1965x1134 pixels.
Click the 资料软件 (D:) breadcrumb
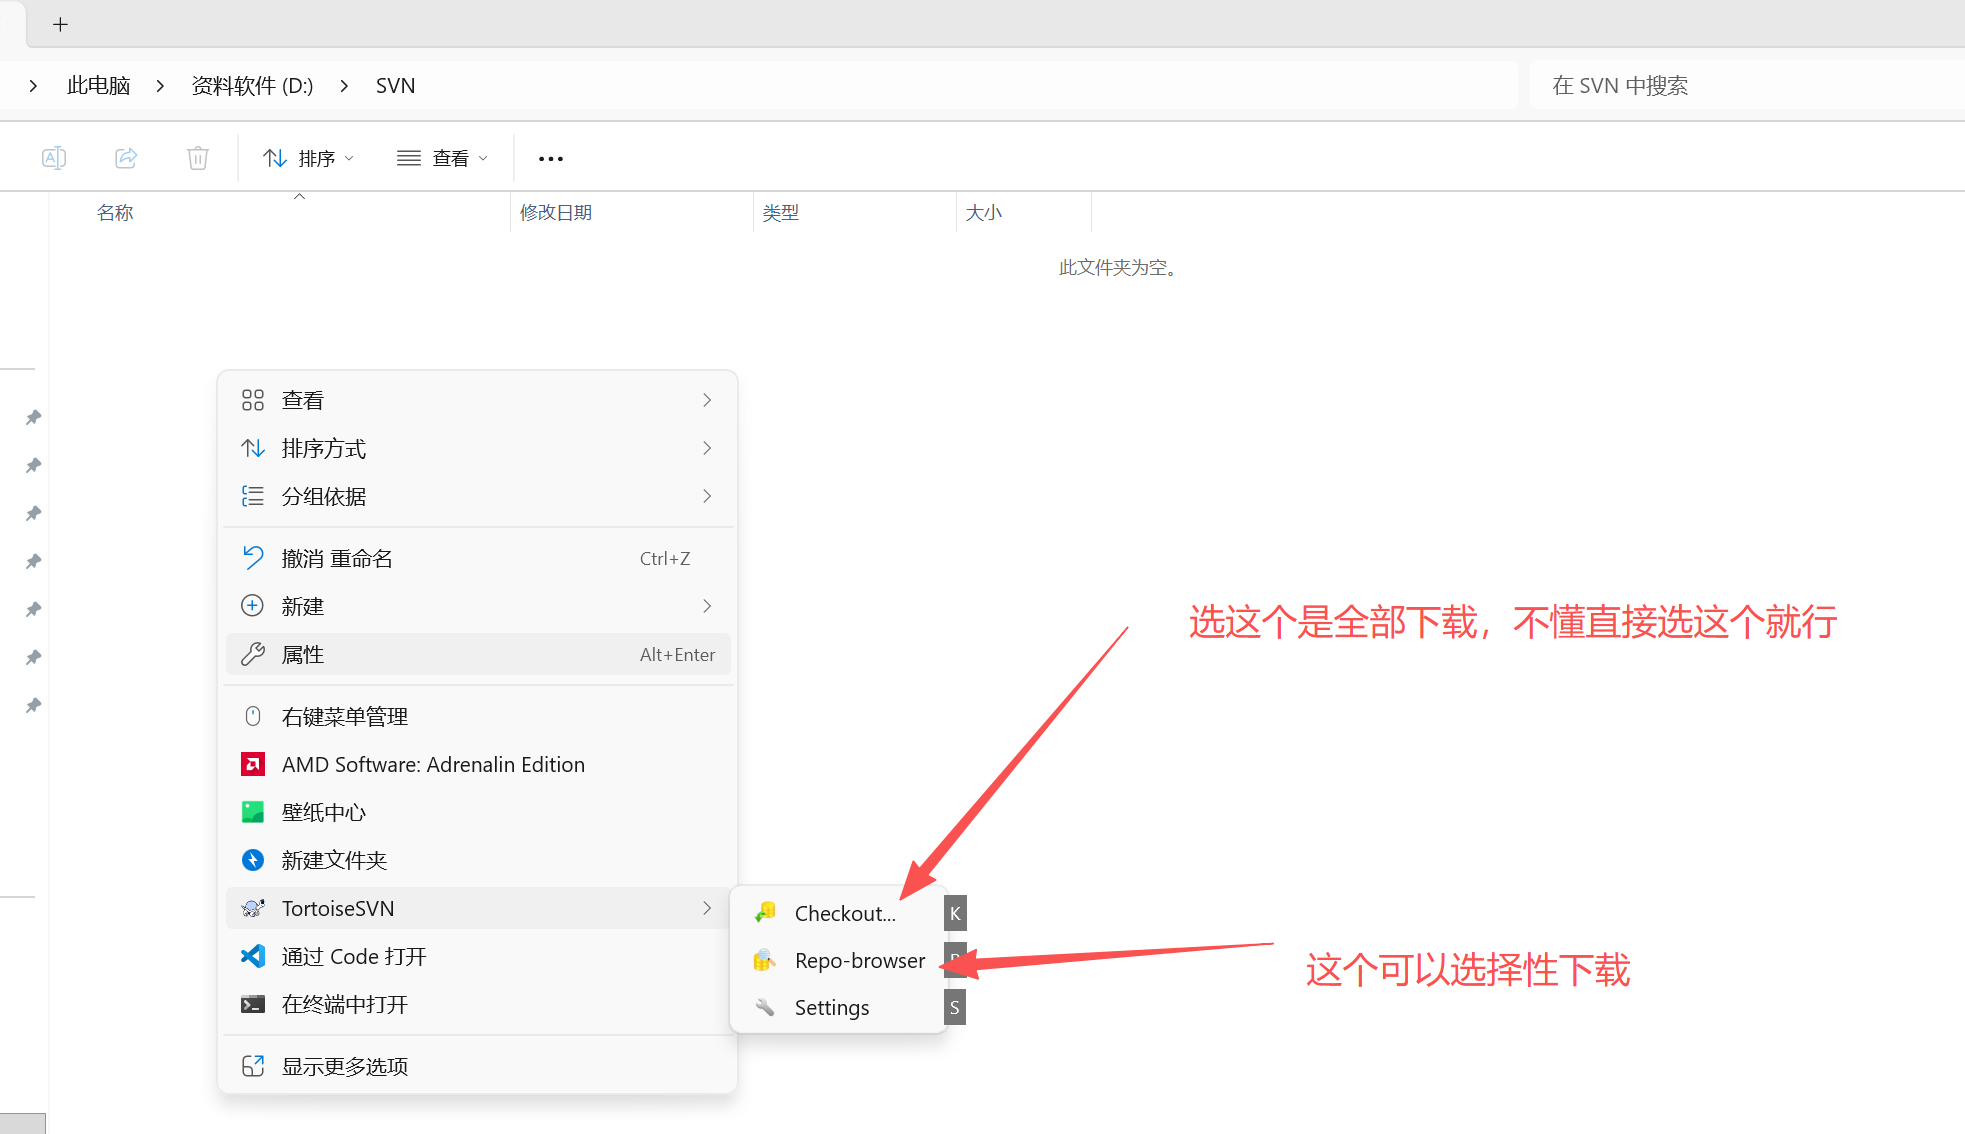252,86
